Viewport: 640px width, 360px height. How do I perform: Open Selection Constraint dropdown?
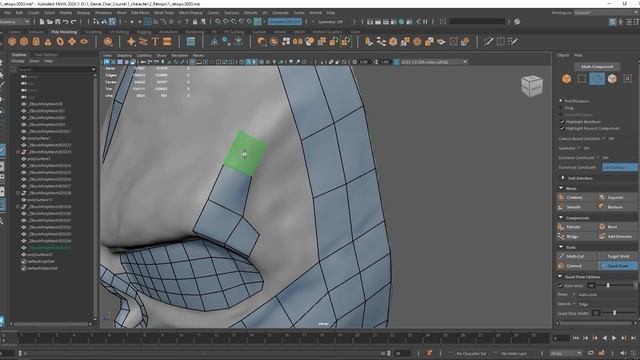598,158
